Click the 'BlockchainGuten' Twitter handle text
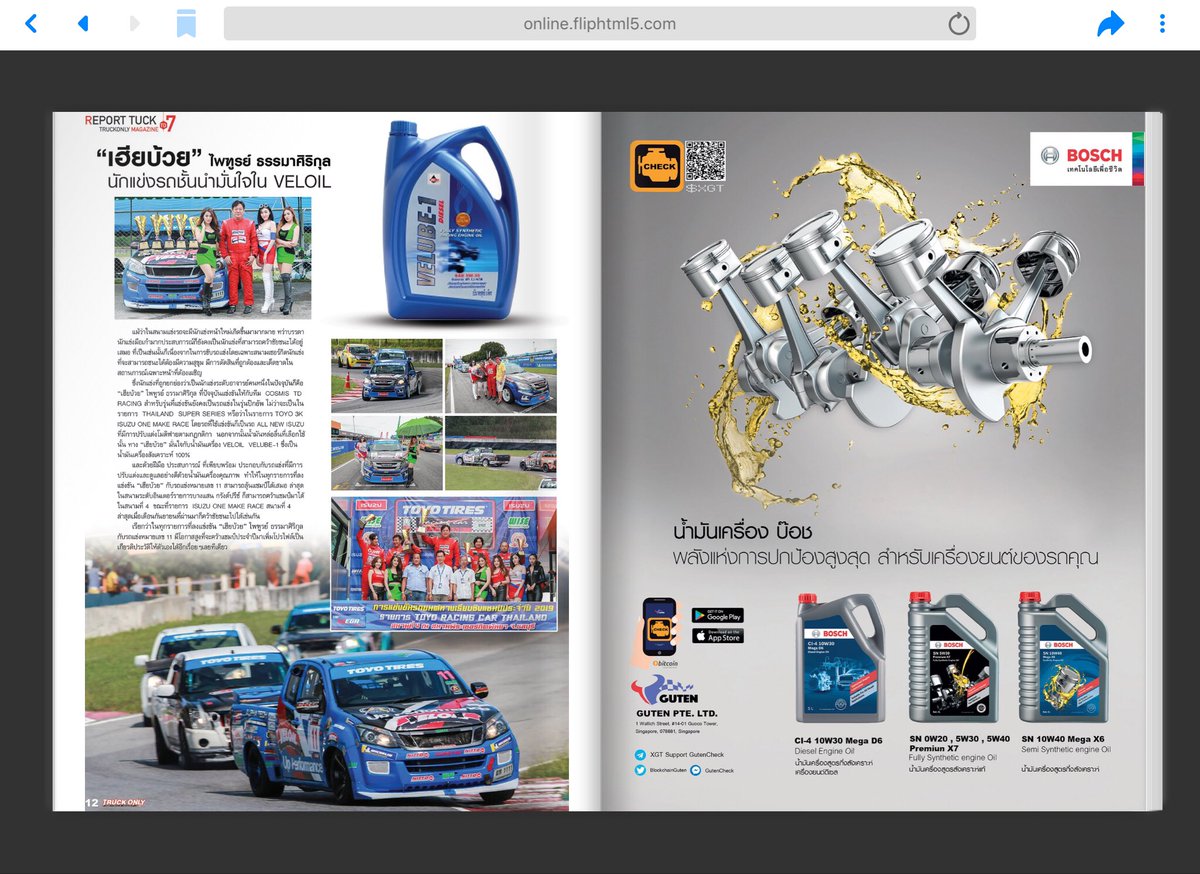The image size is (1200, 874). pos(668,771)
